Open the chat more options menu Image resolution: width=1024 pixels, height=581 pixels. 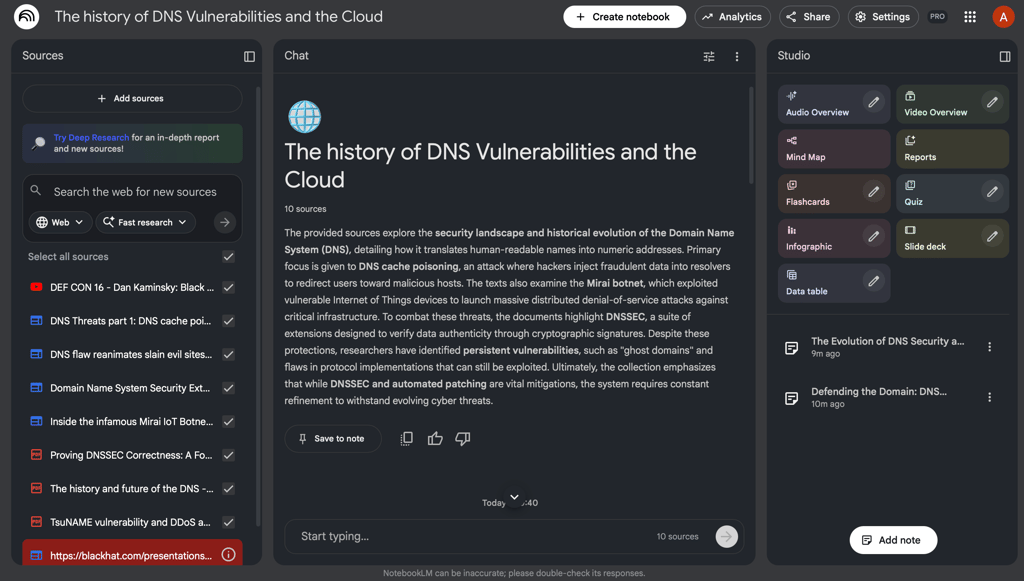click(737, 57)
